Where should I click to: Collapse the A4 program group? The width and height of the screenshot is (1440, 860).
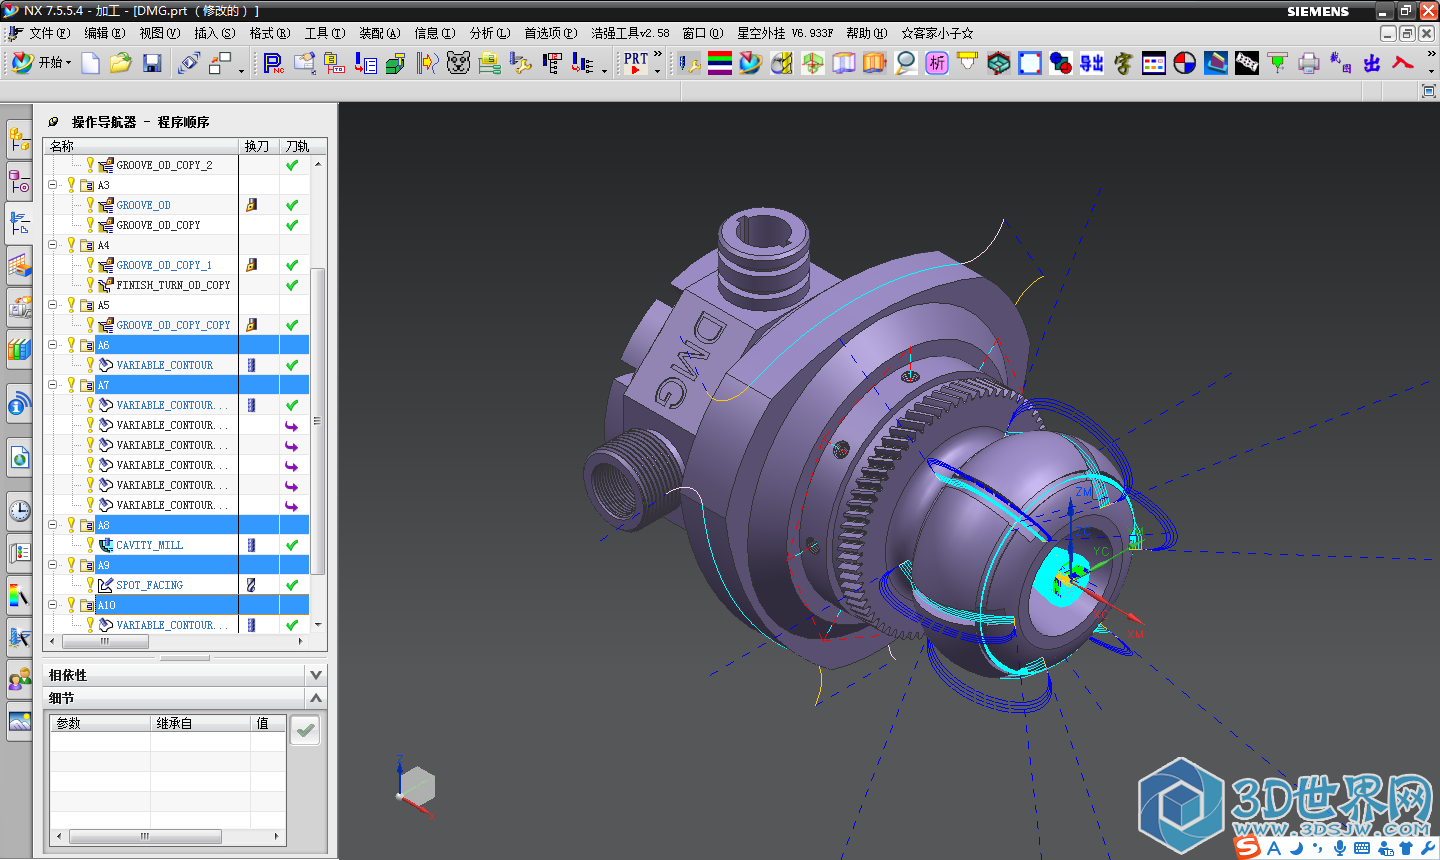click(53, 245)
